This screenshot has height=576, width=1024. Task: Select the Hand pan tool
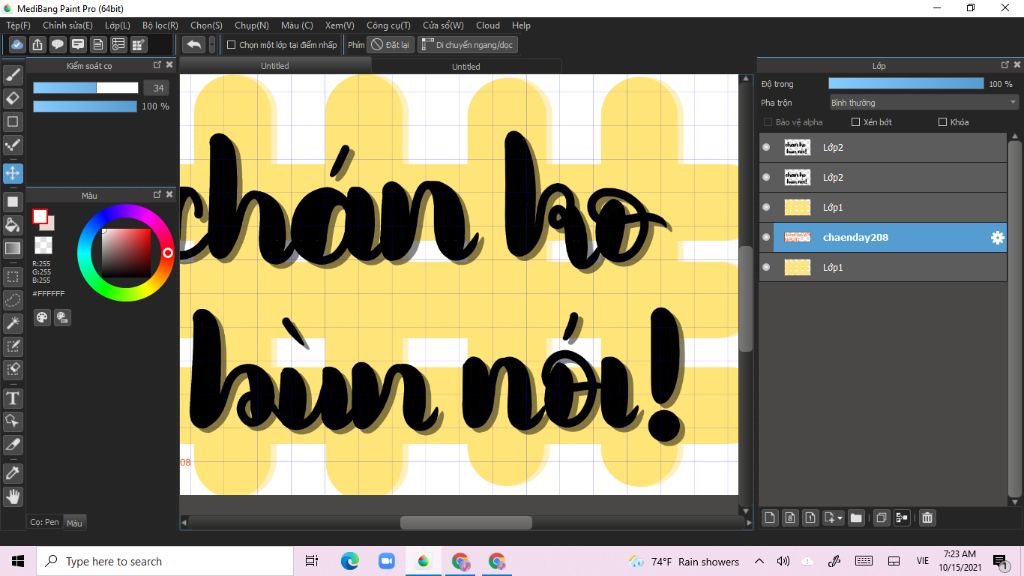(x=12, y=497)
